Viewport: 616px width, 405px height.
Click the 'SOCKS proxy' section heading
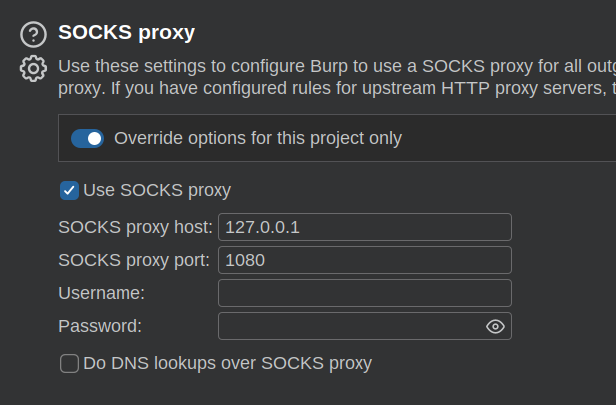(126, 32)
